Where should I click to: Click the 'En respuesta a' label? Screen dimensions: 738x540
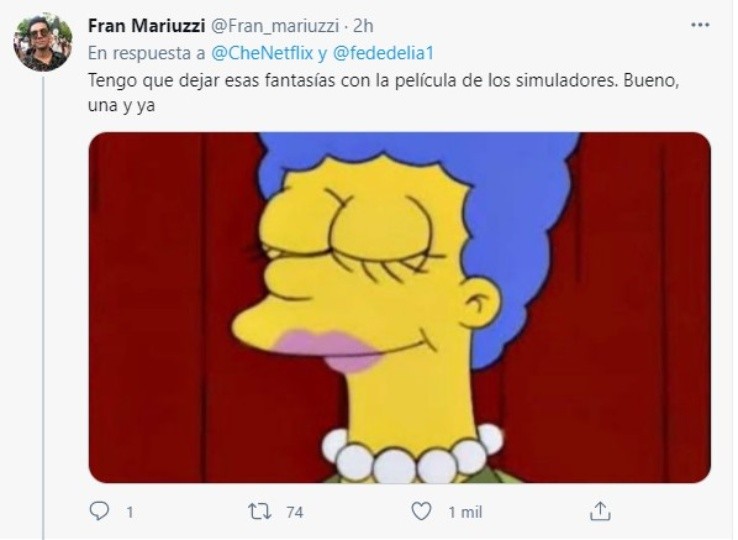[146, 53]
